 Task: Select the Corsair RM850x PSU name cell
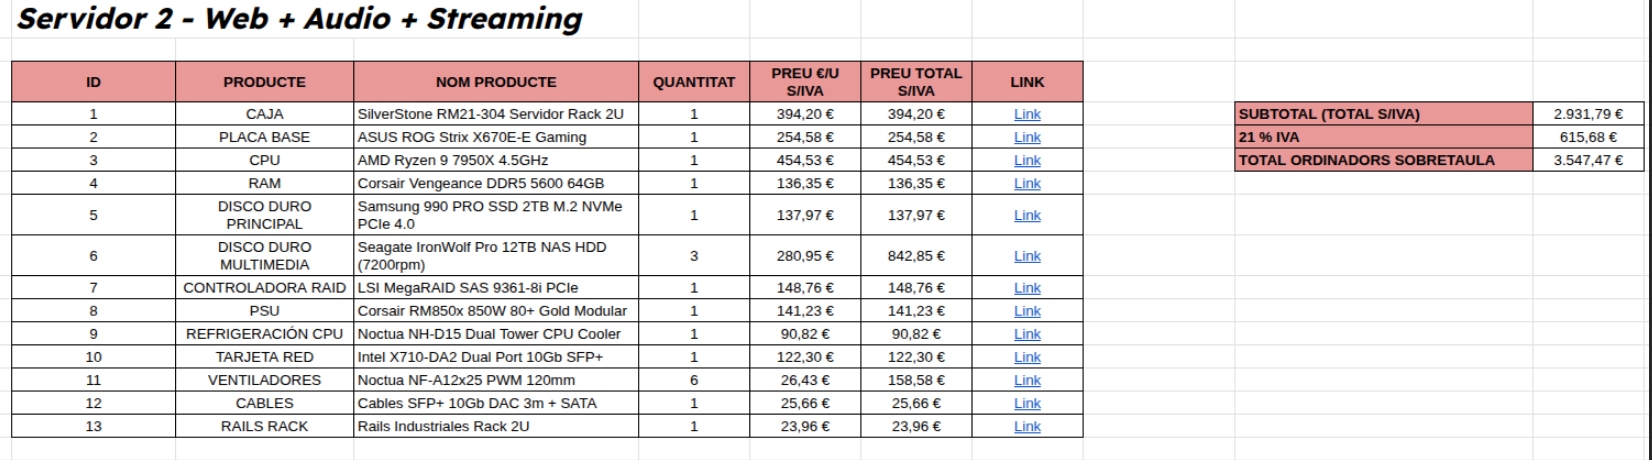pos(495,311)
